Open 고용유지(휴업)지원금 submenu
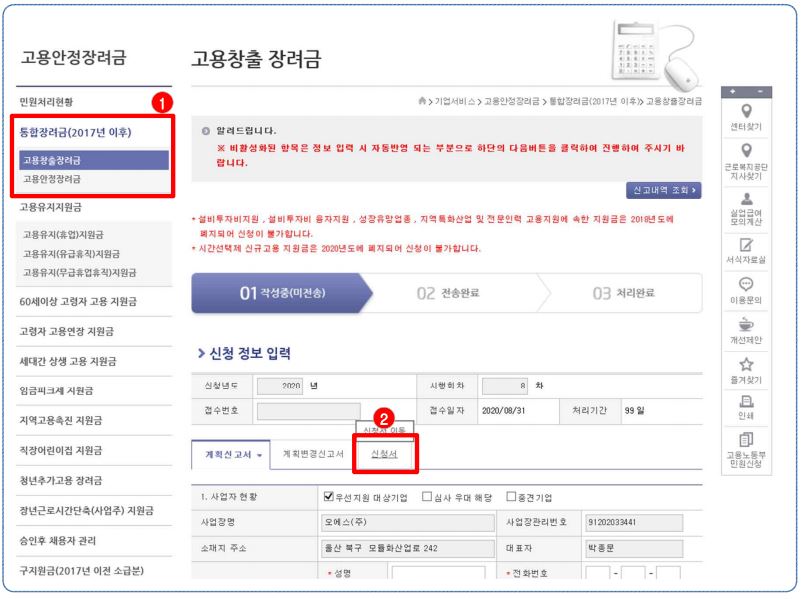This screenshot has height=599, width=803. coord(63,235)
